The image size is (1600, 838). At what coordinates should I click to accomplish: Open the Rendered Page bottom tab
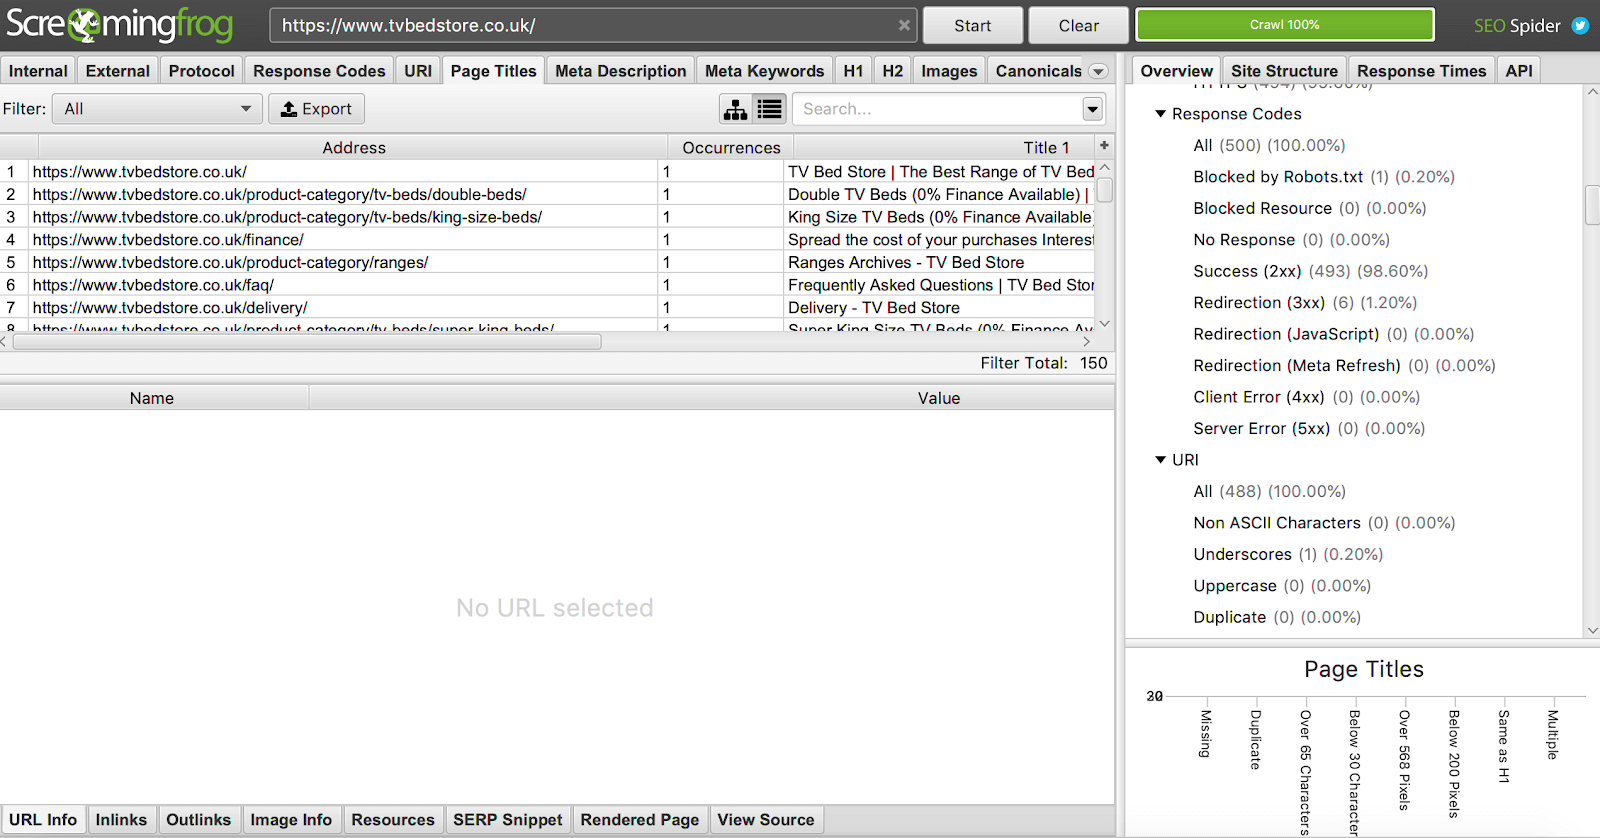pos(640,820)
